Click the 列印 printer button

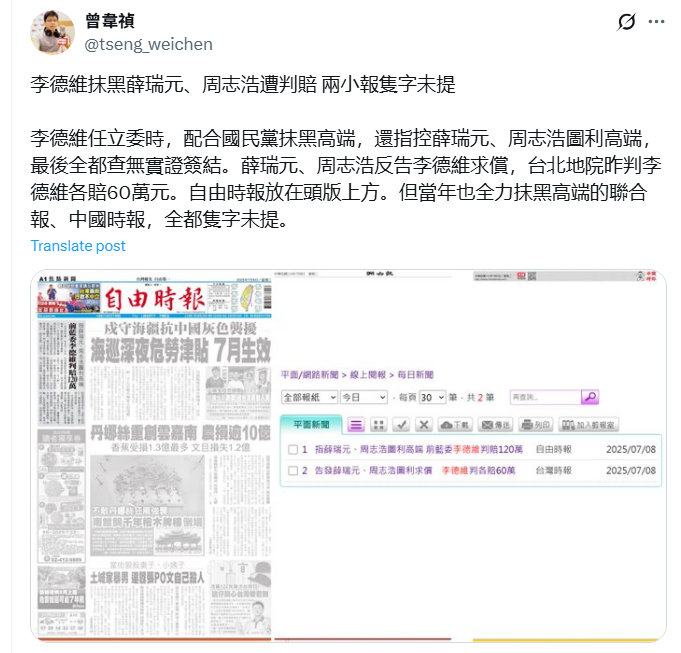pyautogui.click(x=536, y=425)
